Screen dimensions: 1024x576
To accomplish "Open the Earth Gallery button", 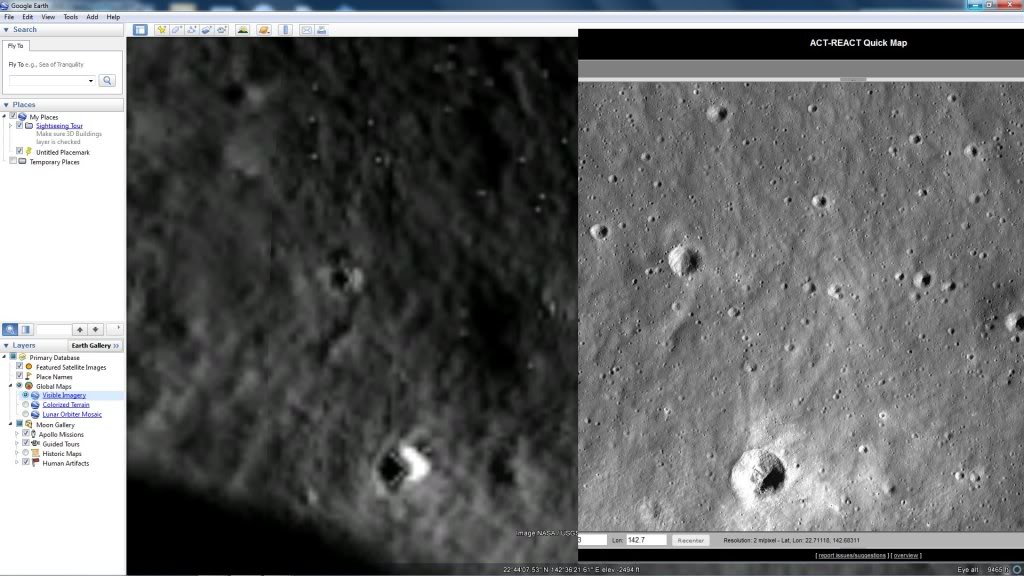I will pos(95,345).
